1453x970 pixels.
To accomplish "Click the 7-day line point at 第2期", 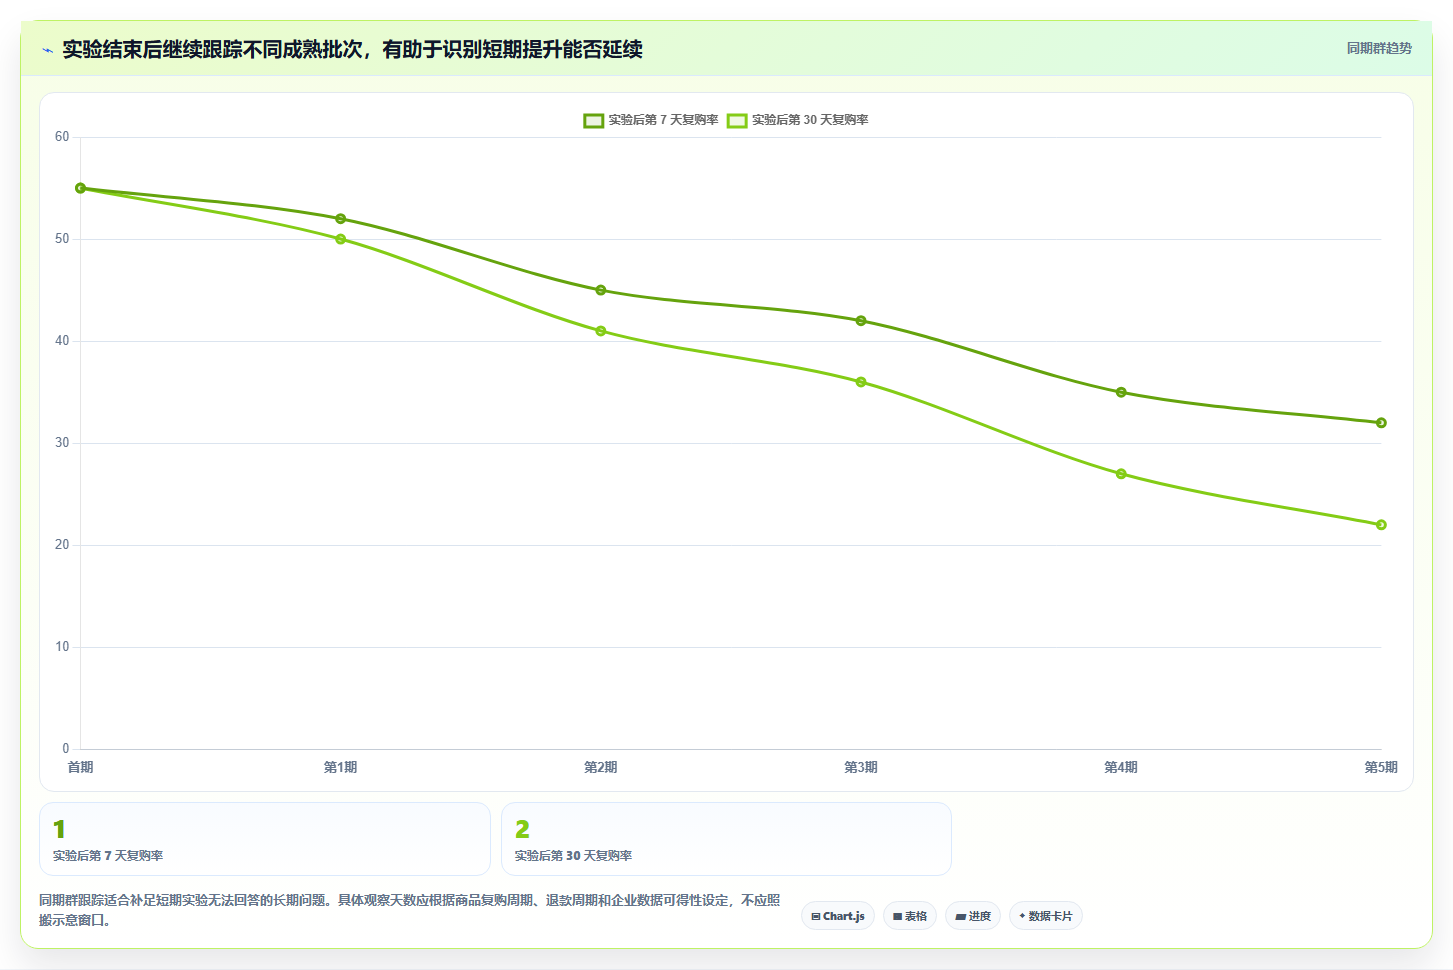I will tap(601, 290).
